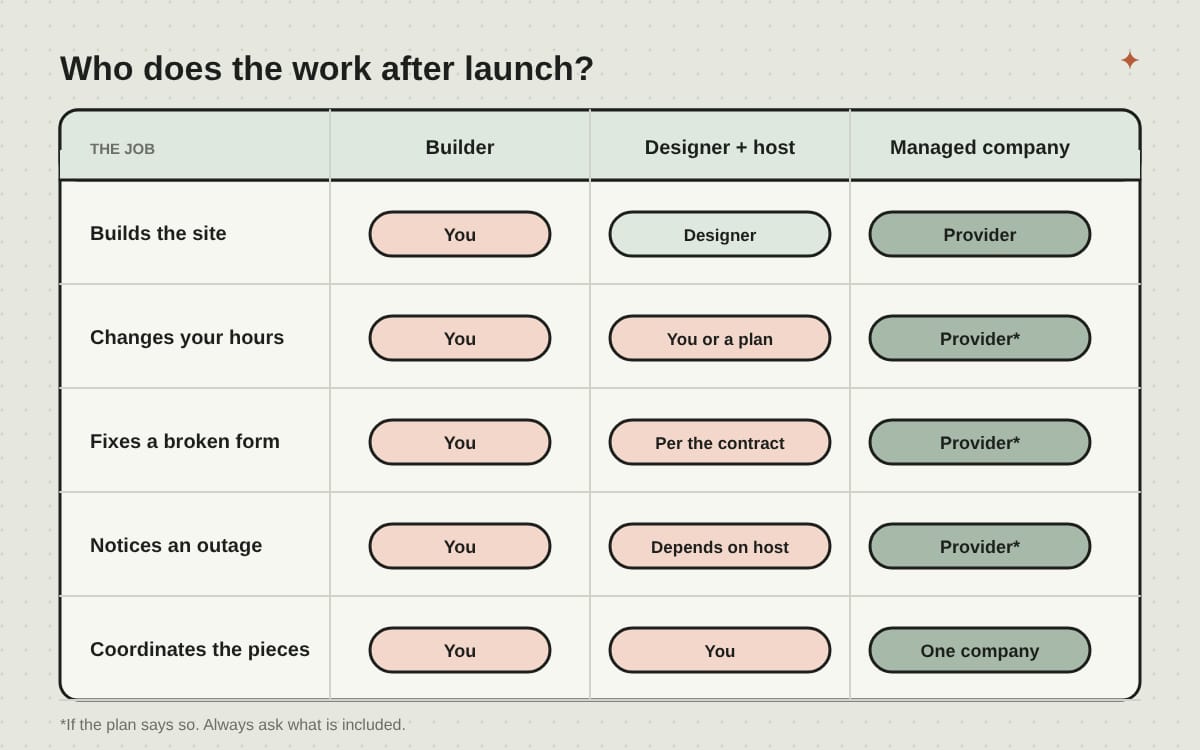Click the 'One company' pill
Image resolution: width=1200 pixels, height=750 pixels.
click(980, 650)
